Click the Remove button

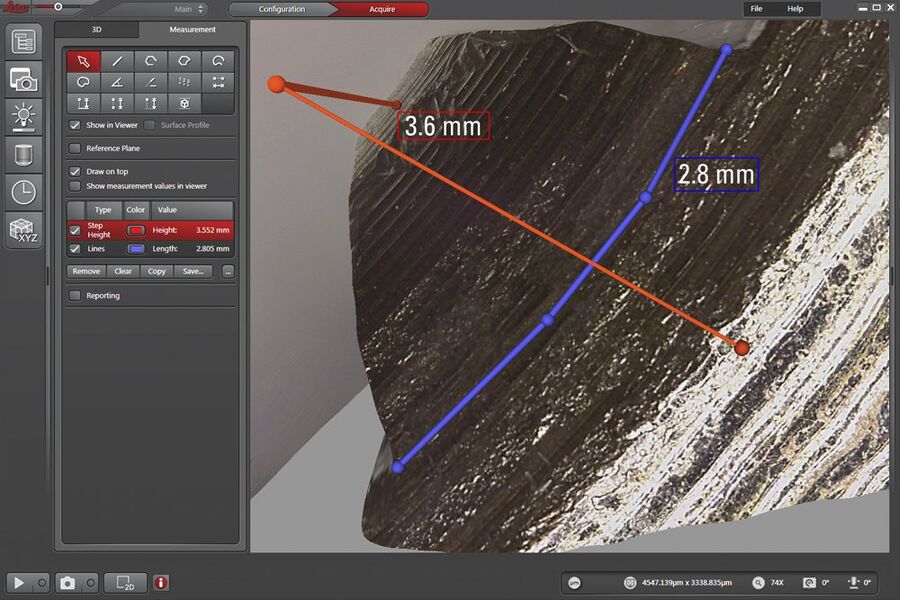pos(86,271)
